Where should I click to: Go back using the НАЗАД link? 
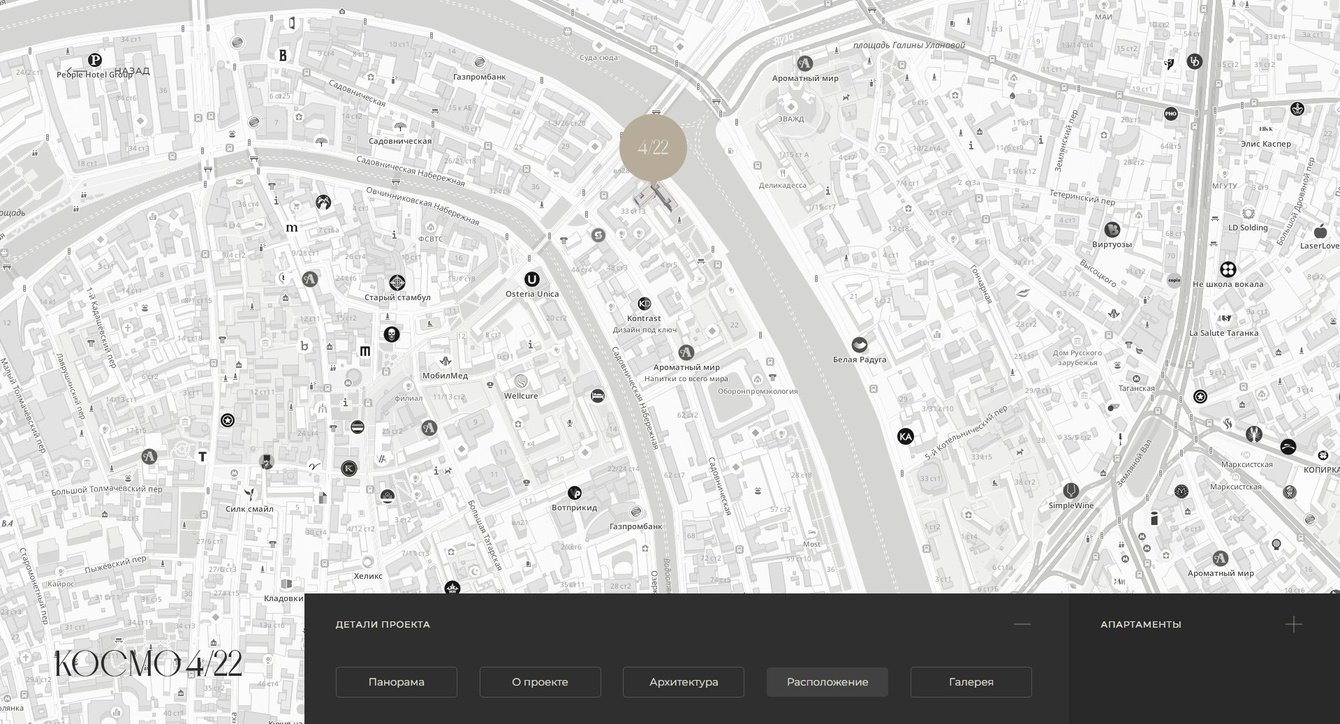point(107,71)
